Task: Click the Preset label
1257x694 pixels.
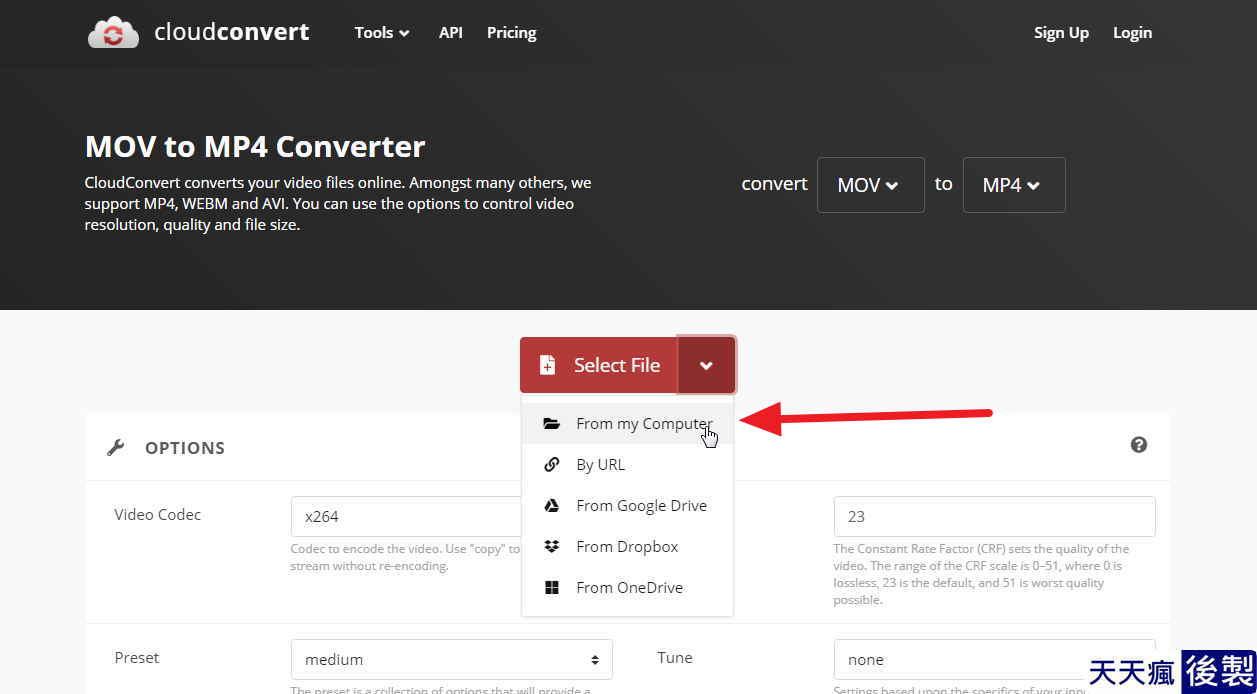Action: pyautogui.click(x=137, y=658)
